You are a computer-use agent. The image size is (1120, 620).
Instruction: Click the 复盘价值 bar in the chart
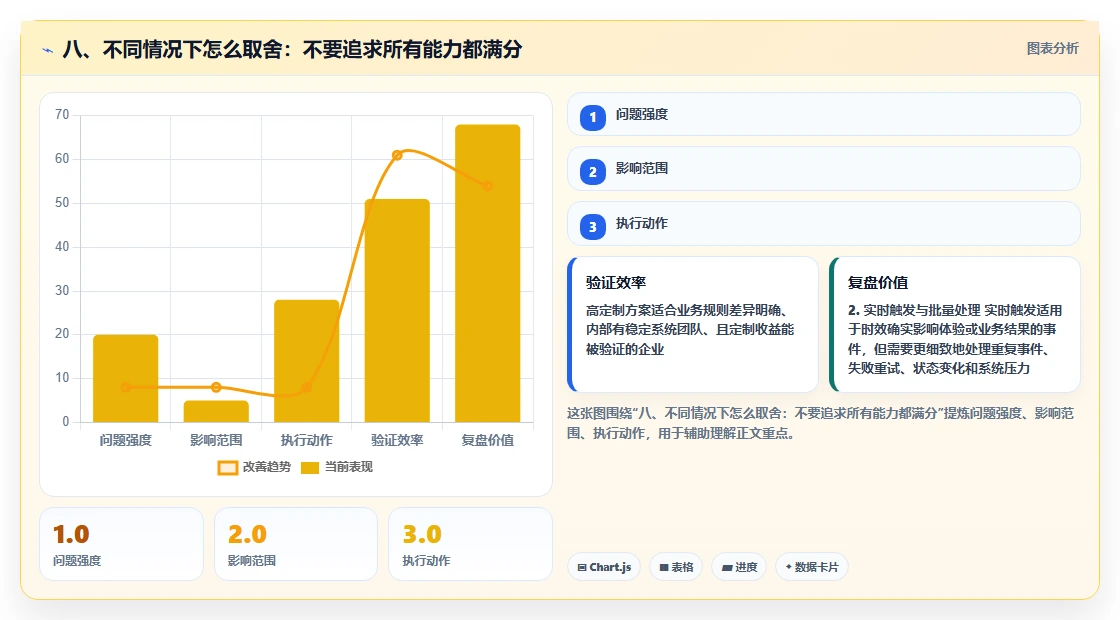point(488,274)
